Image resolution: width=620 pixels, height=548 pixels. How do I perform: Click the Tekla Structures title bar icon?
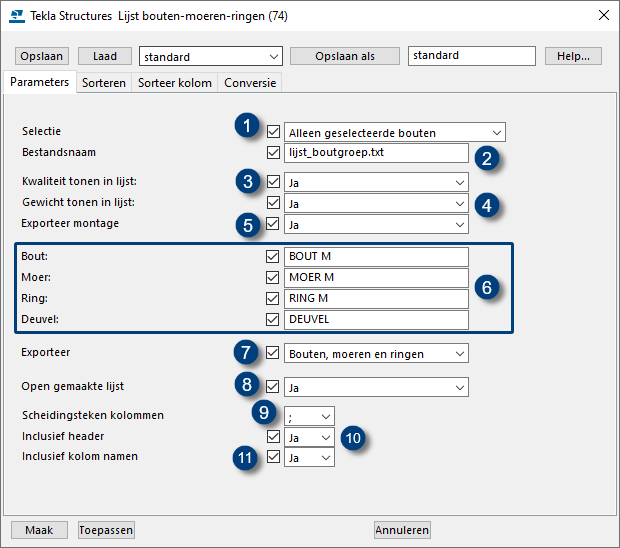[x=17, y=15]
